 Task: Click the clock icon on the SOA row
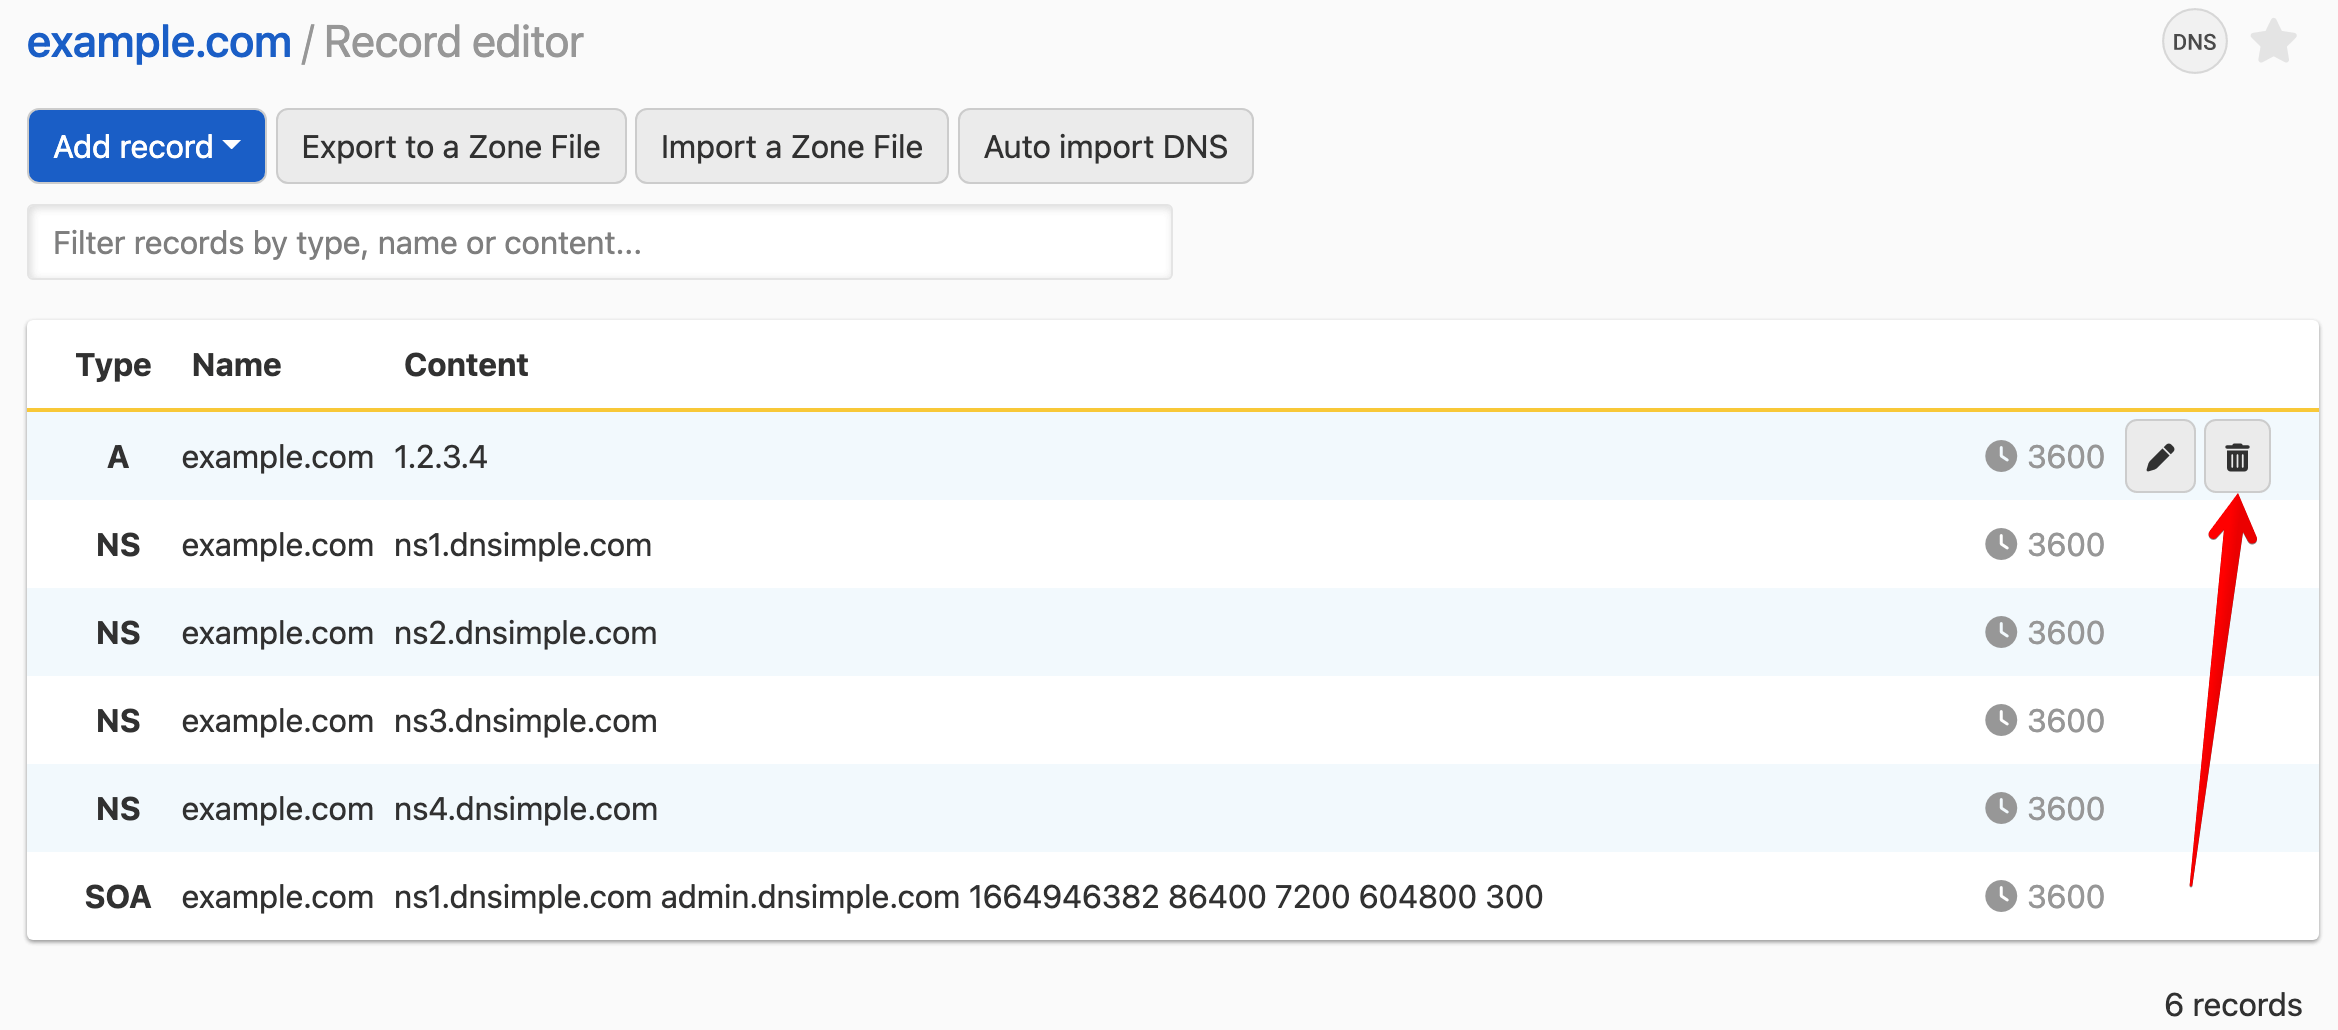[2000, 897]
